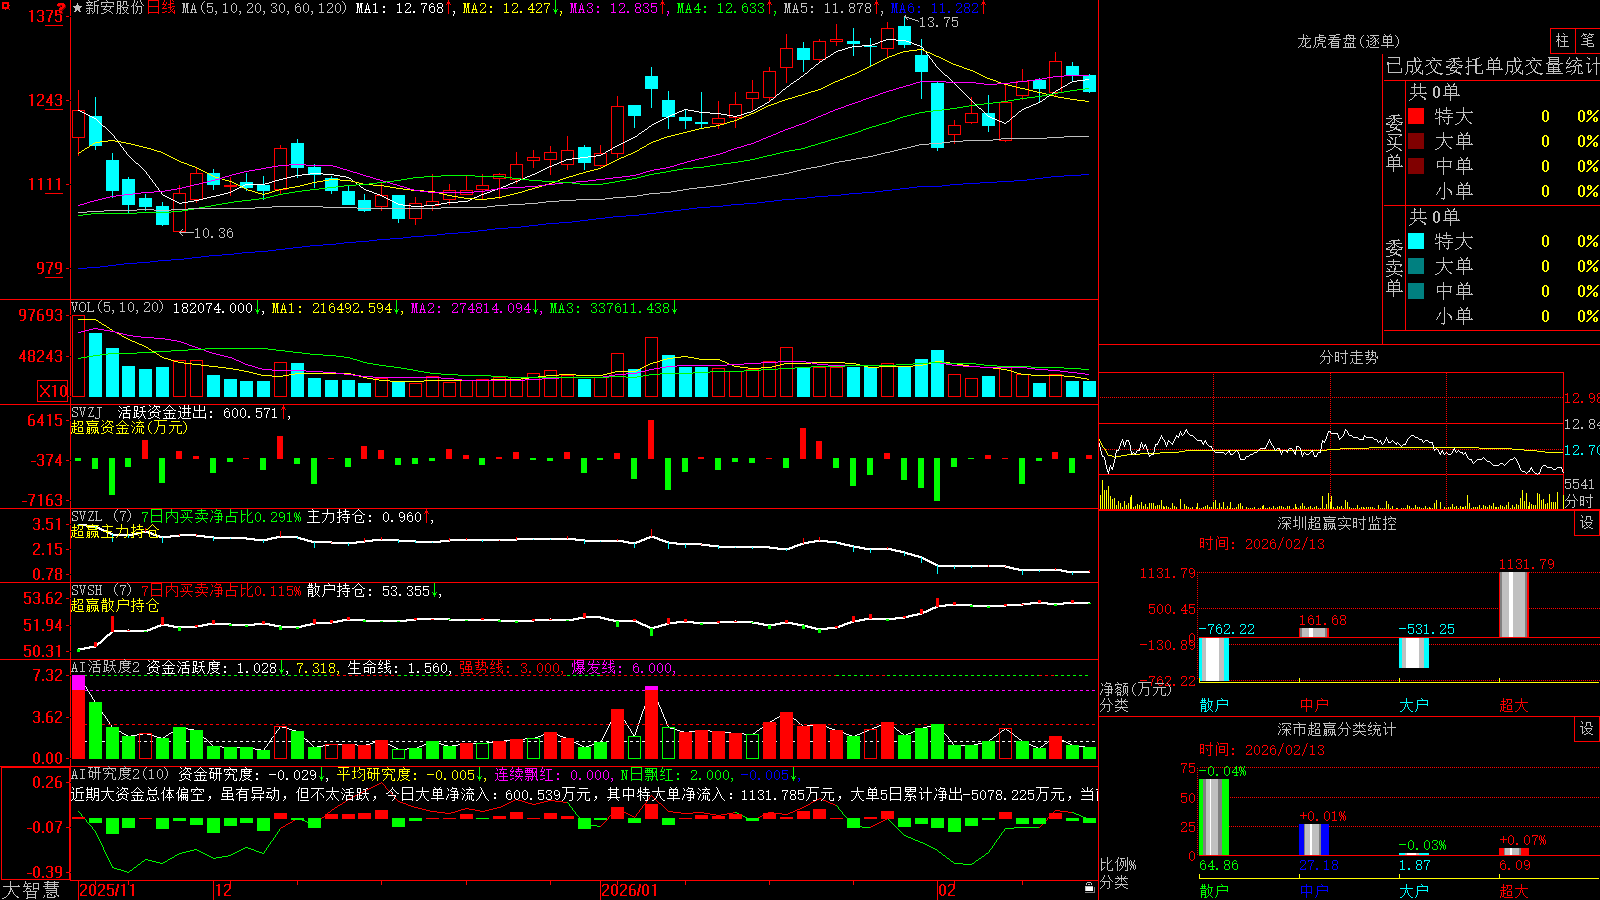The width and height of the screenshot is (1600, 900).
Task: Click the 已成交委托单成交量统计 header
Action: point(1492,66)
